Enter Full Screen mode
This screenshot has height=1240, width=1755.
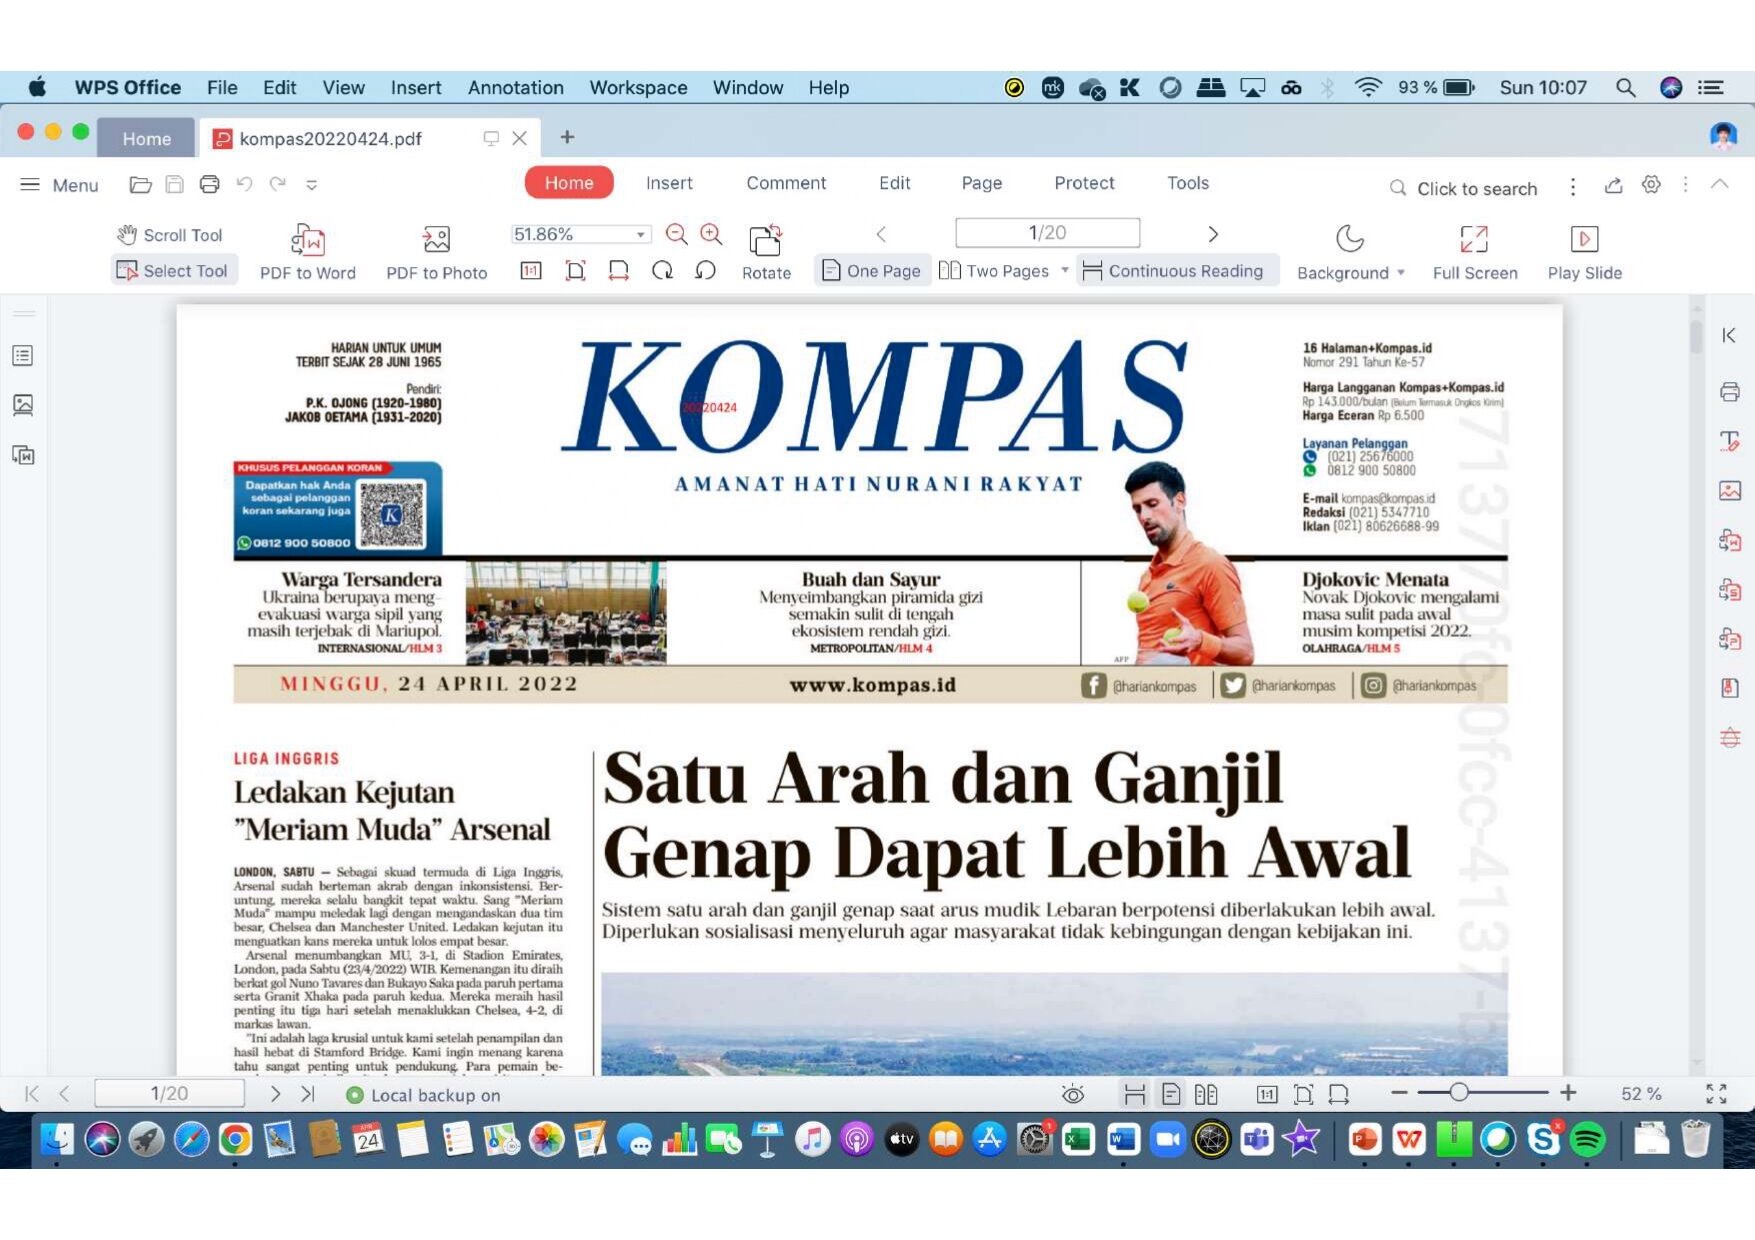pyautogui.click(x=1474, y=240)
